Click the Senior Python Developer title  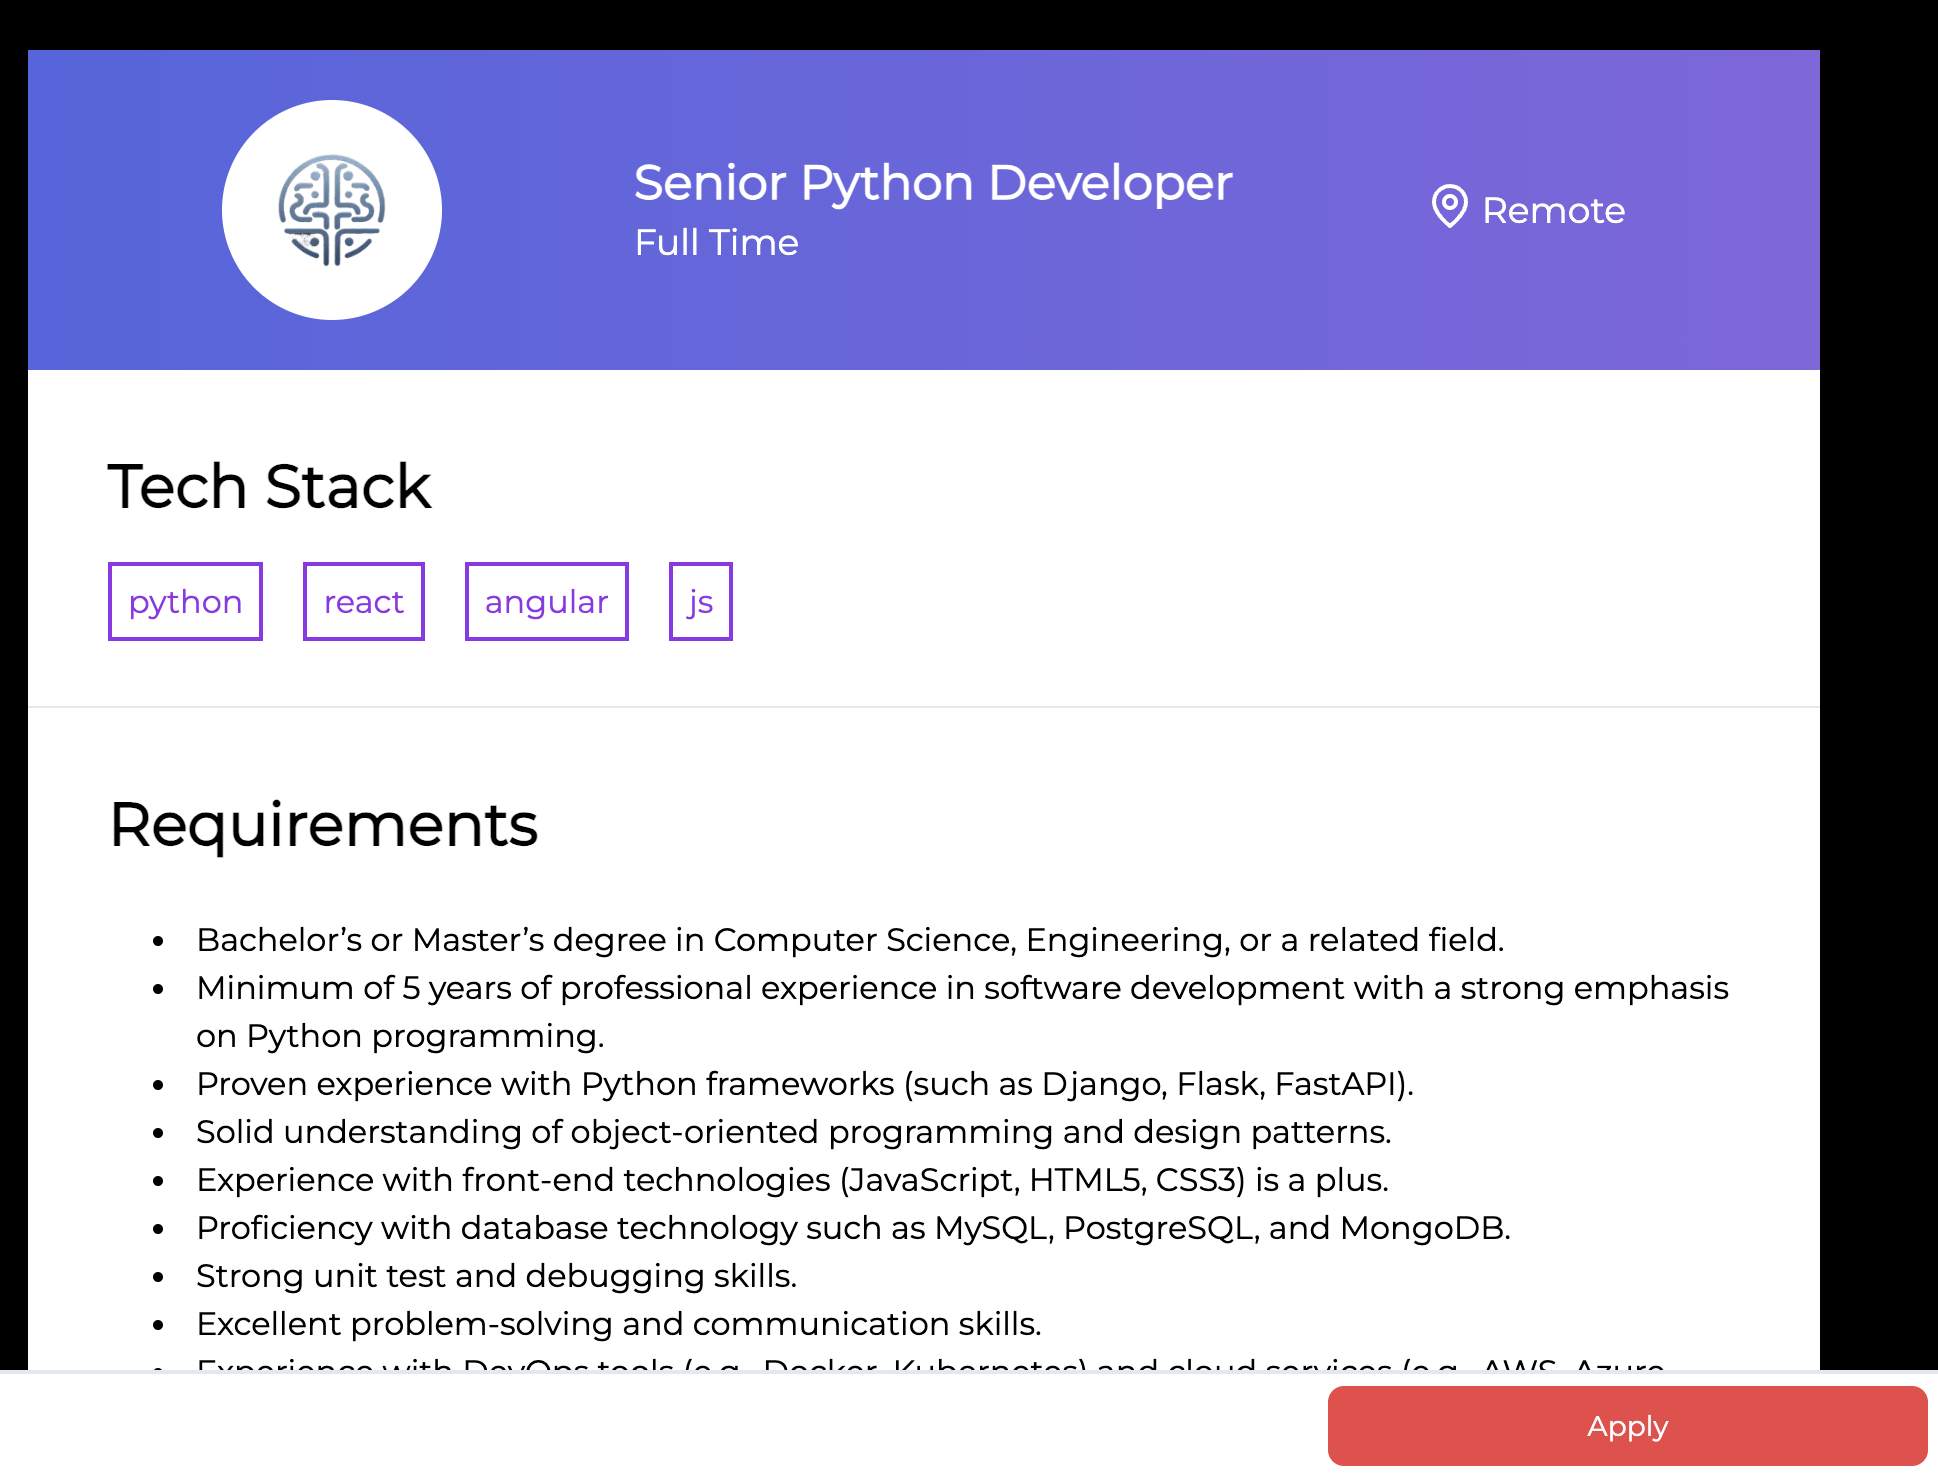[x=932, y=183]
